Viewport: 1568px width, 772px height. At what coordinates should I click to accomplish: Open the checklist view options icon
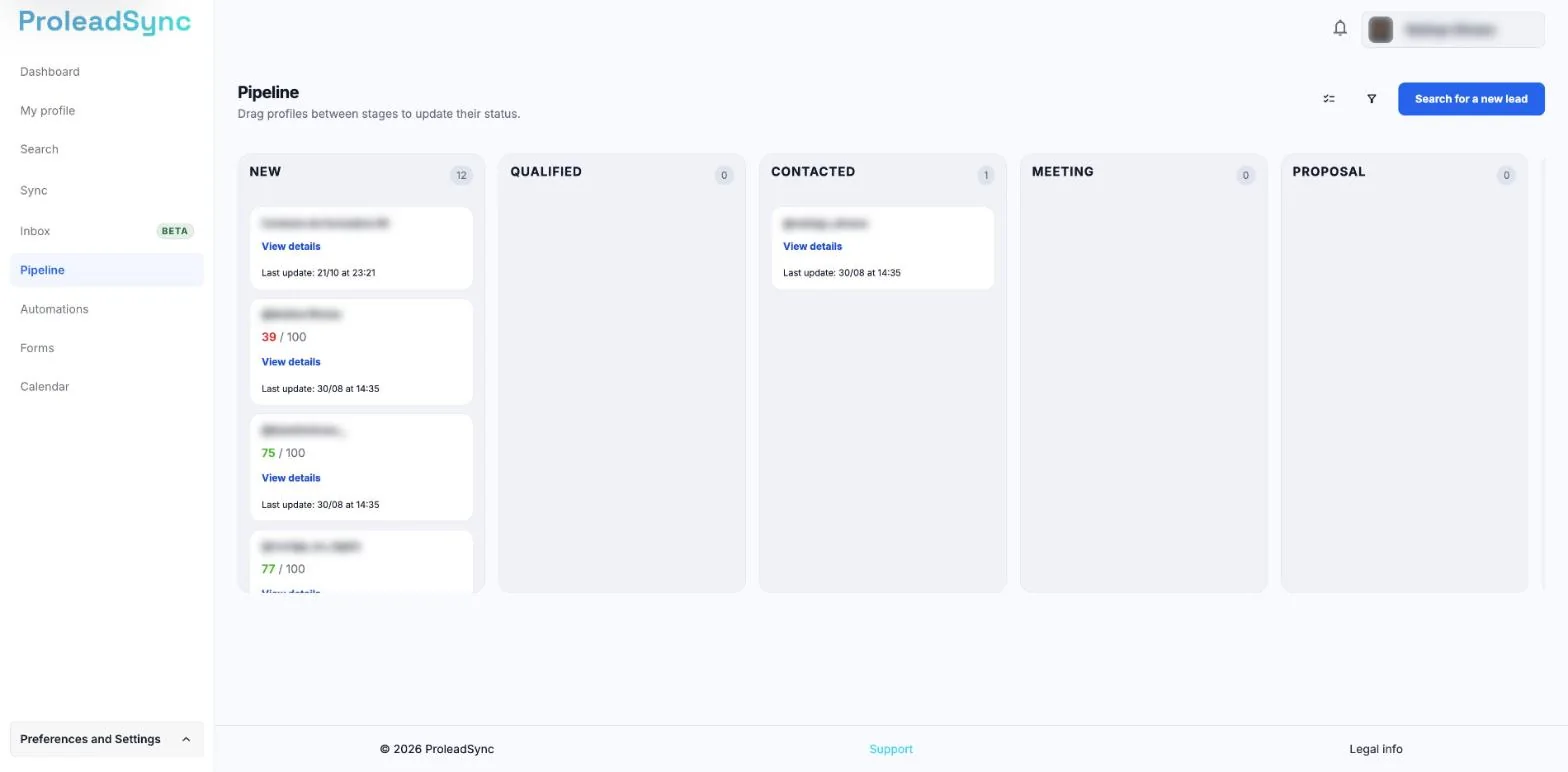pos(1329,99)
